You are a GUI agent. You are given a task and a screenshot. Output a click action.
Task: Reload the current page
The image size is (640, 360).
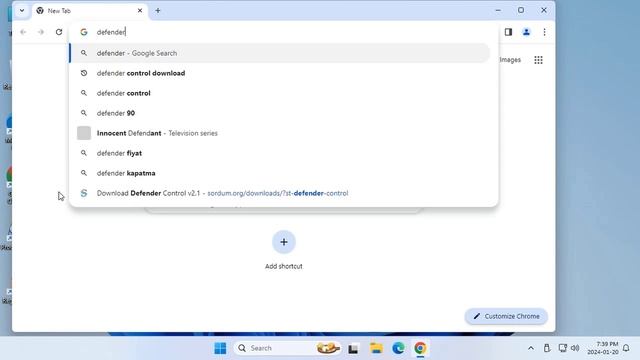59,32
